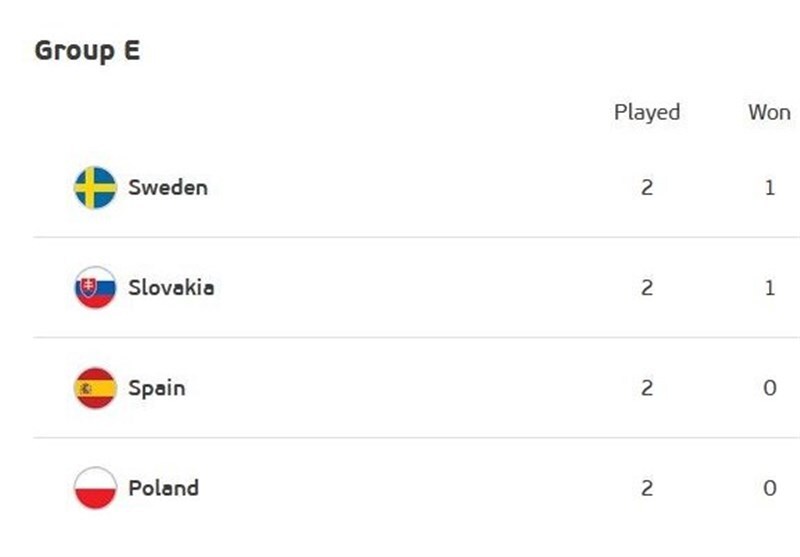
Task: Click the Slovakia flag icon
Action: 95,288
